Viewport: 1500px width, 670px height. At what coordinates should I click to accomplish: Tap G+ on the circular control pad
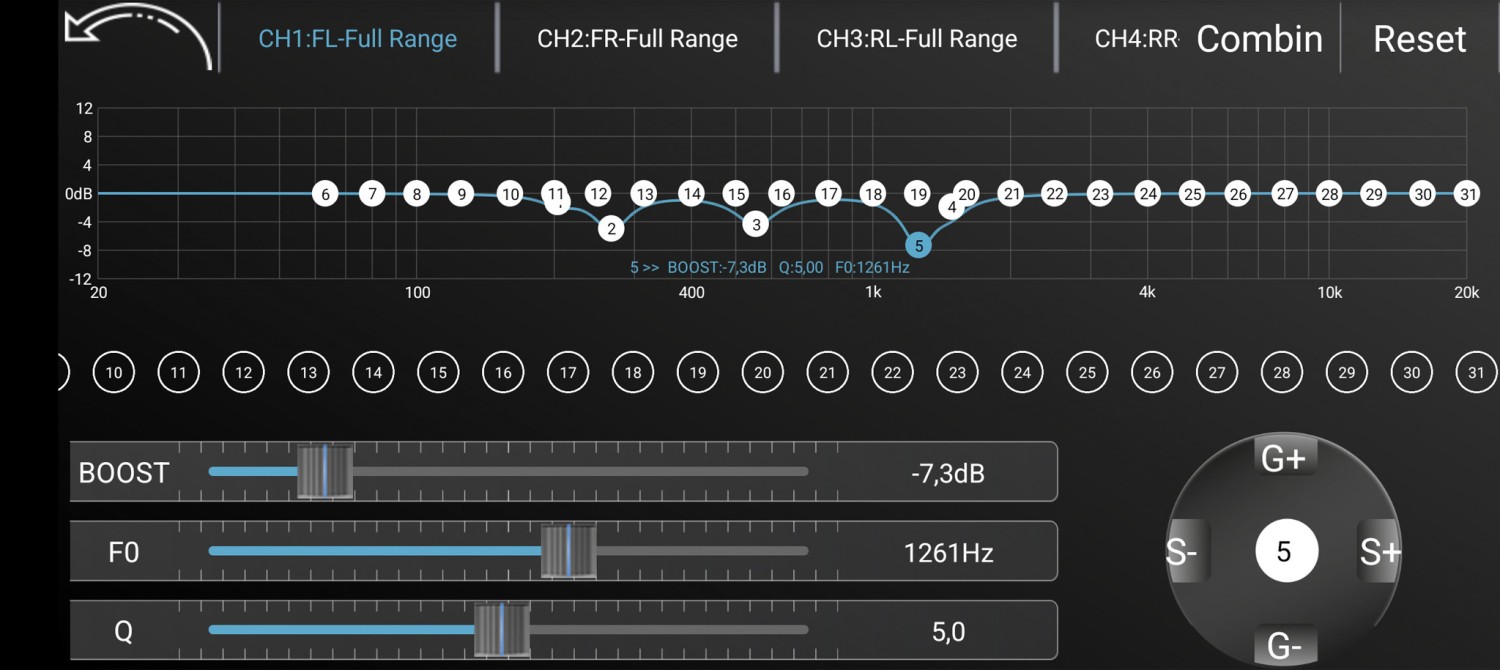coord(1284,459)
